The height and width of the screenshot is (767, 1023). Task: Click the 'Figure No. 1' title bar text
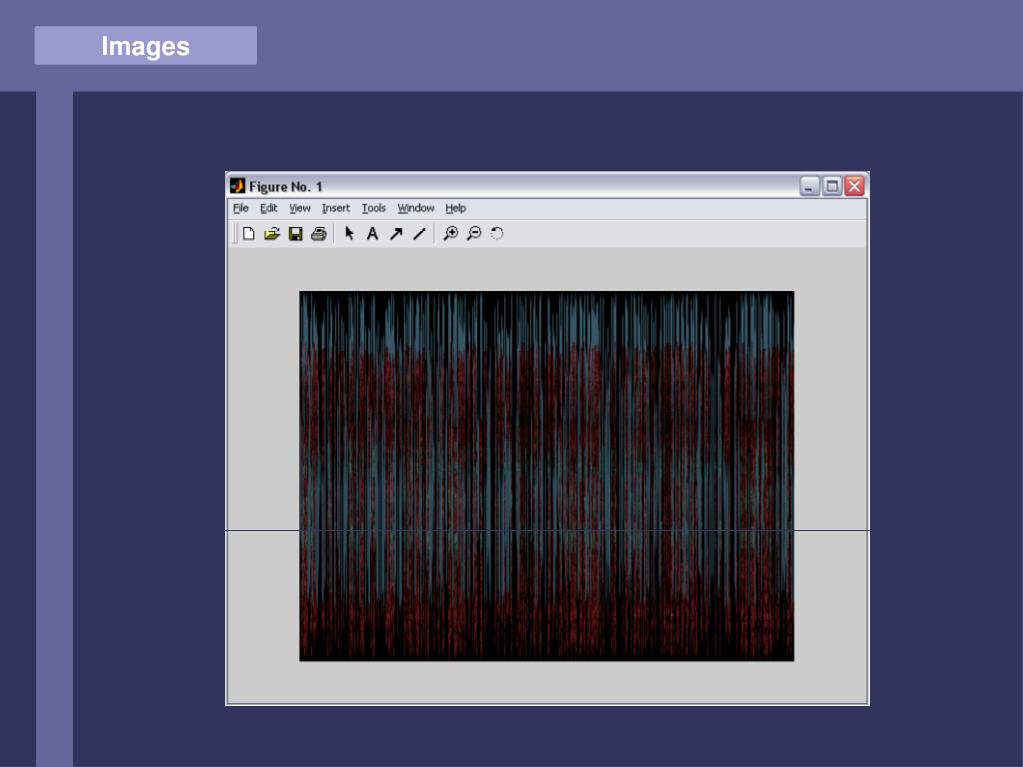click(286, 187)
